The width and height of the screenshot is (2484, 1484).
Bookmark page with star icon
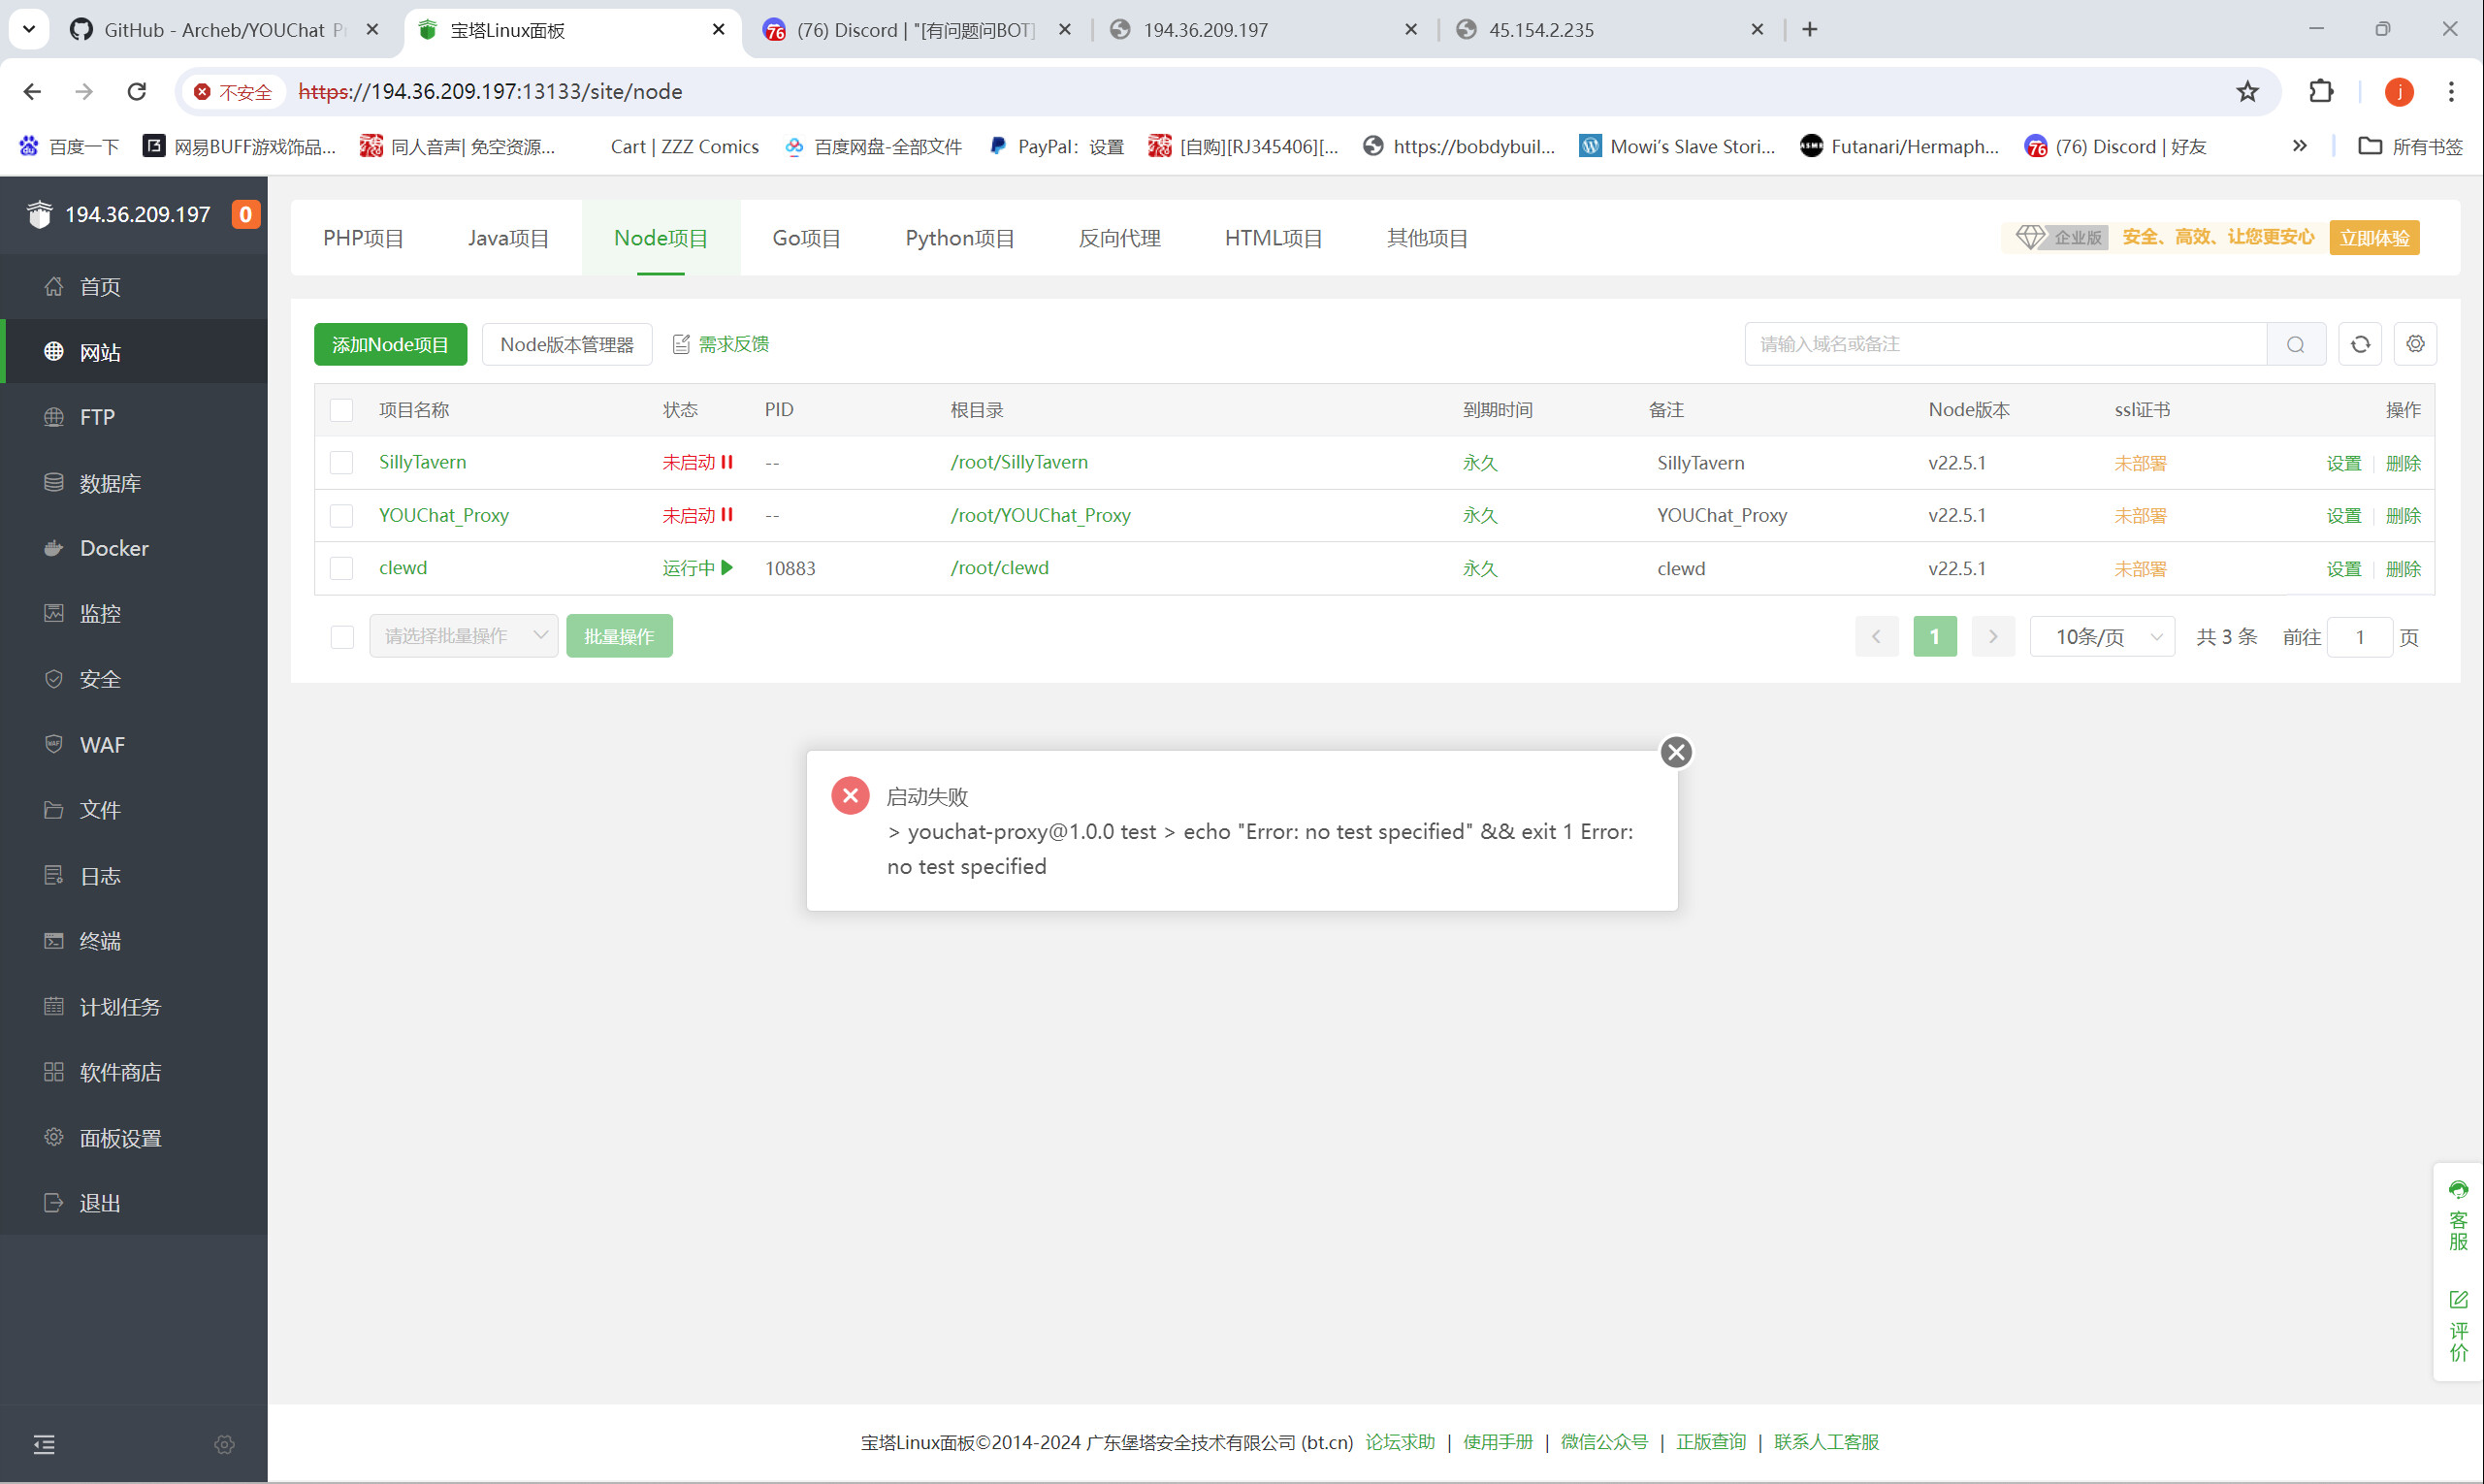[2247, 92]
